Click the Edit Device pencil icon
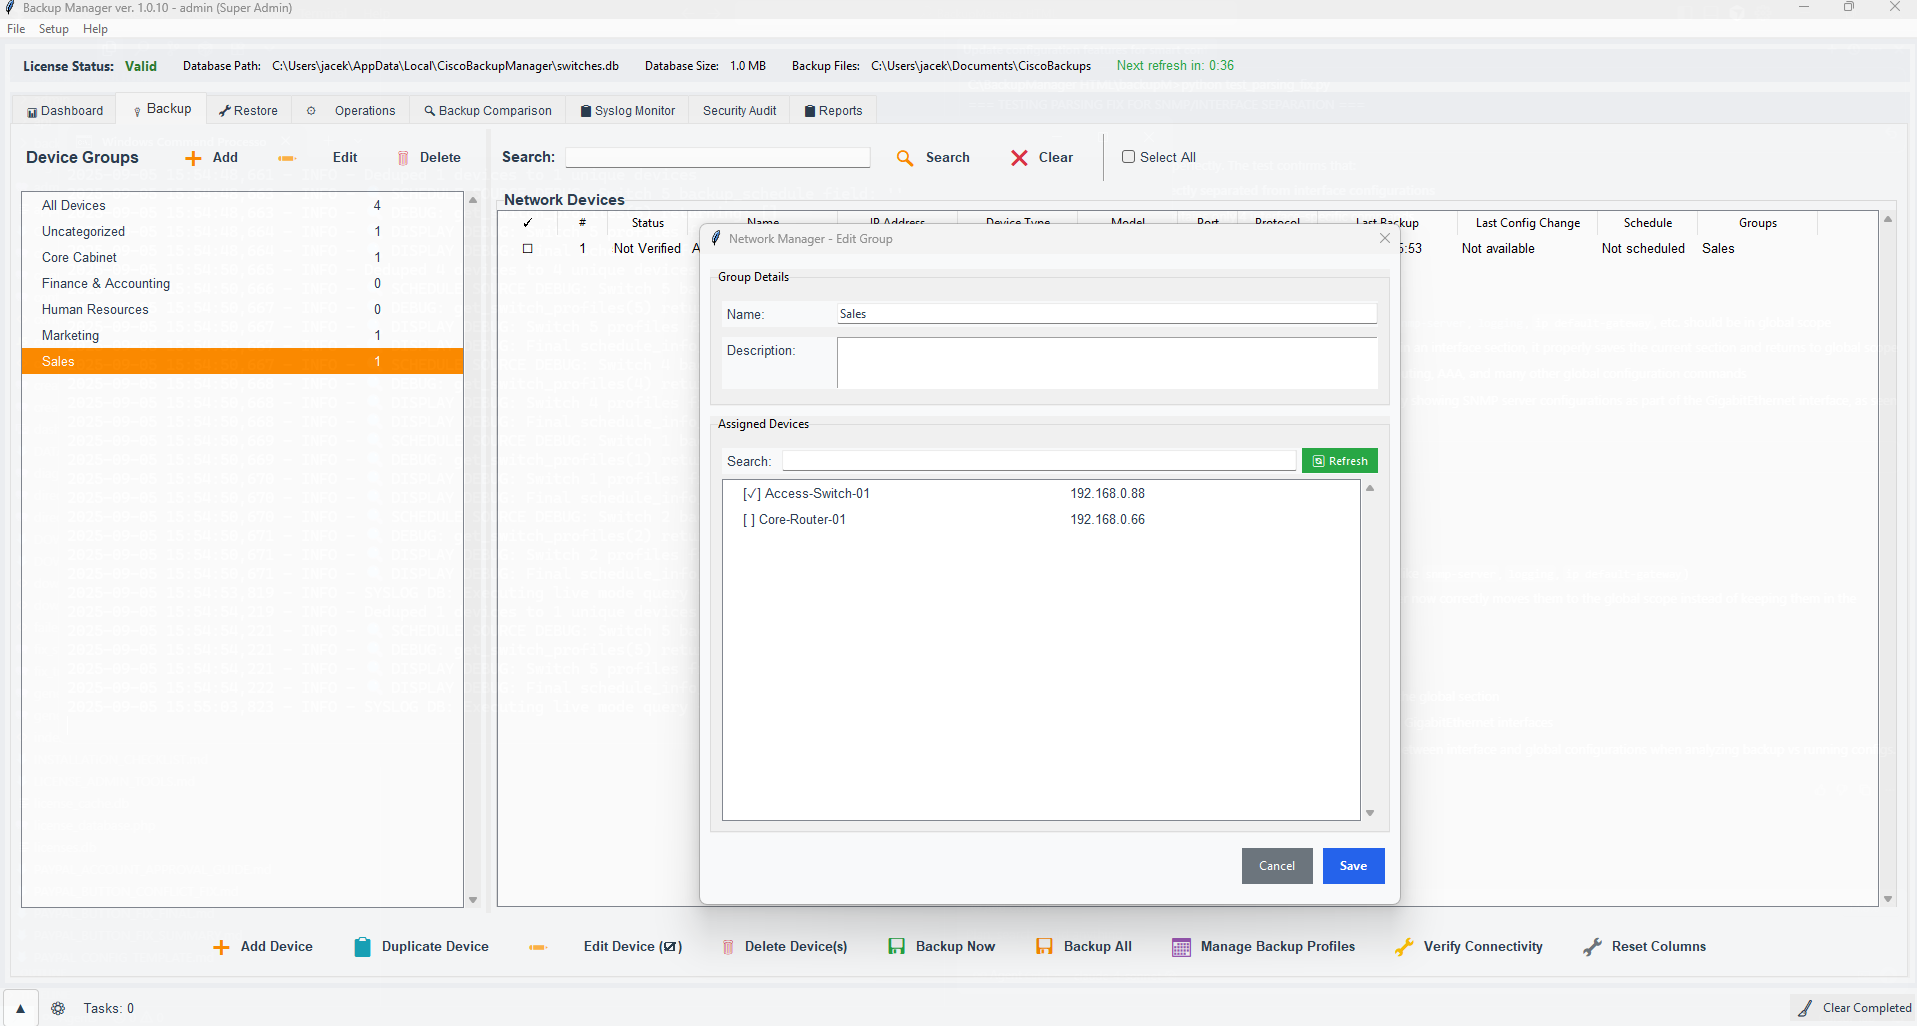This screenshot has width=1917, height=1026. 538,947
